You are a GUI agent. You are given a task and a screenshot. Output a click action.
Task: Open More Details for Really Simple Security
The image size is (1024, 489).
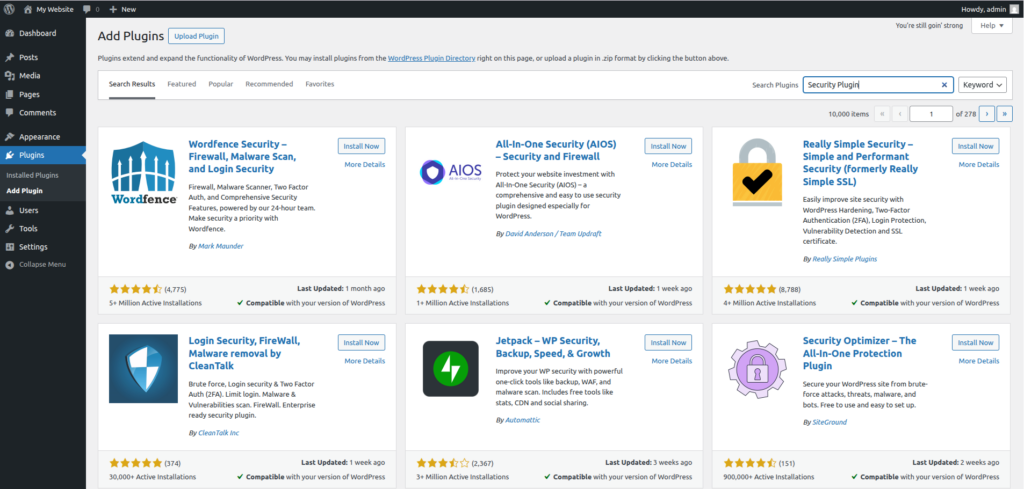pyautogui.click(x=979, y=165)
